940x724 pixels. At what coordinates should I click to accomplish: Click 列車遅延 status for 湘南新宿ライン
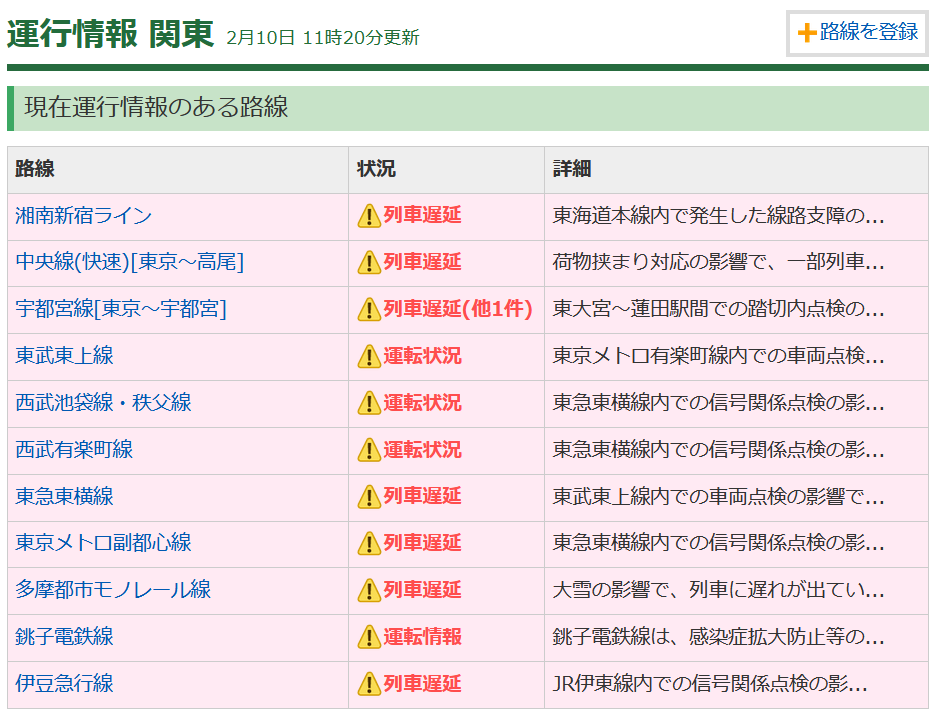(x=423, y=215)
